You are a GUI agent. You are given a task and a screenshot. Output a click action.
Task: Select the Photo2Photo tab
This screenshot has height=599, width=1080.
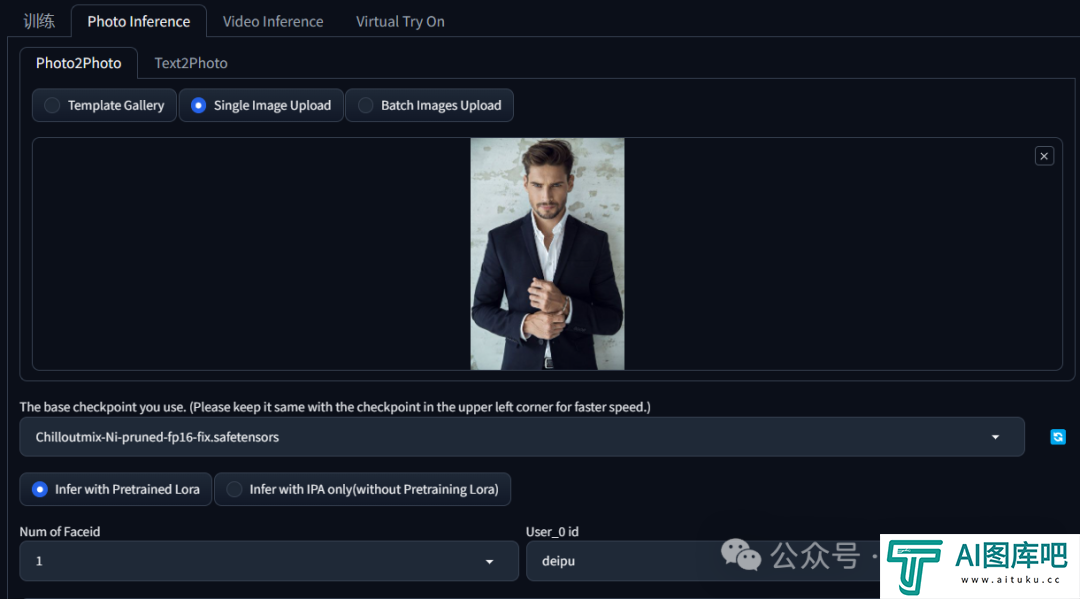(79, 63)
